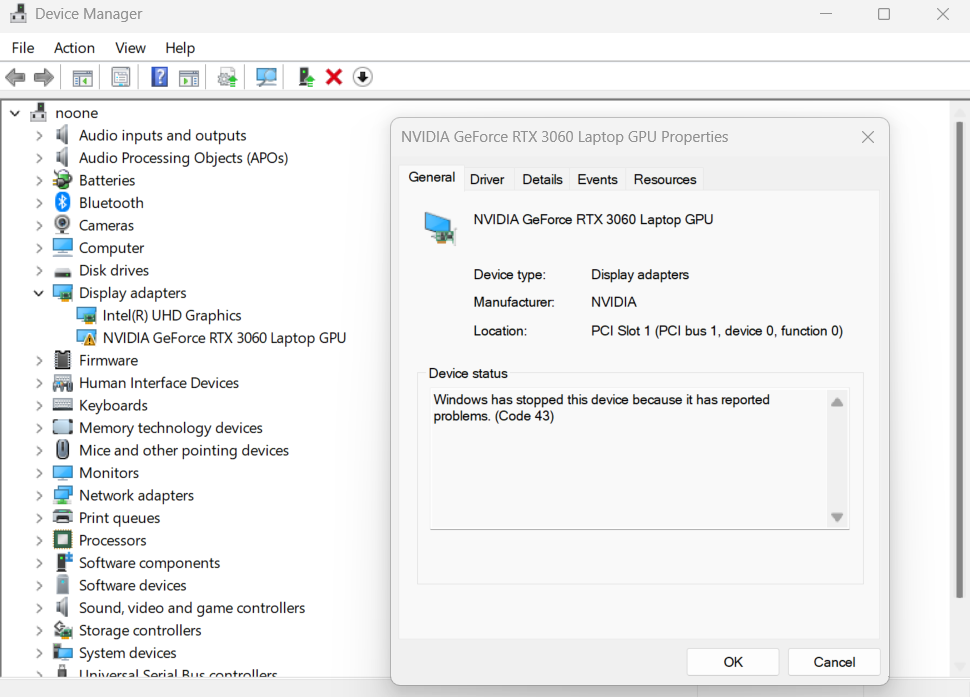970x697 pixels.
Task: Maximize the Device Manager window
Action: tap(884, 14)
